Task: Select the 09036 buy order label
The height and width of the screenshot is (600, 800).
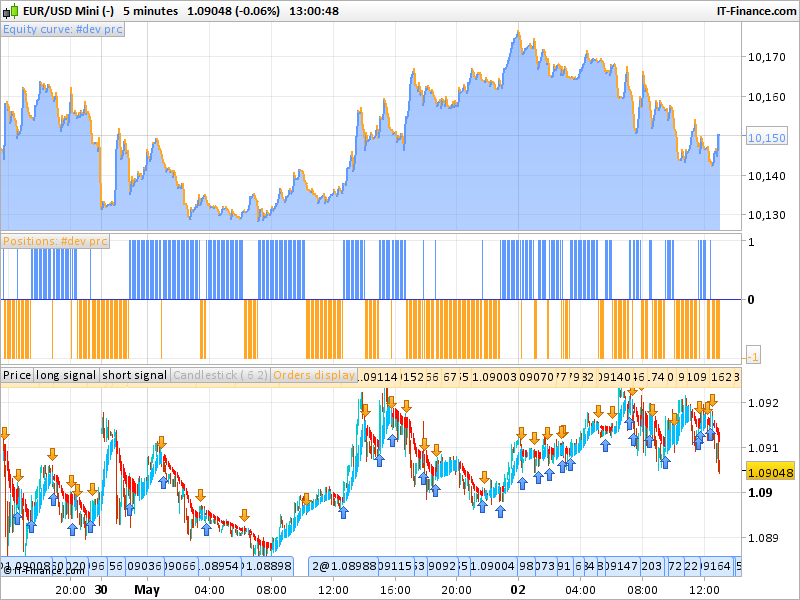Action: point(144,566)
